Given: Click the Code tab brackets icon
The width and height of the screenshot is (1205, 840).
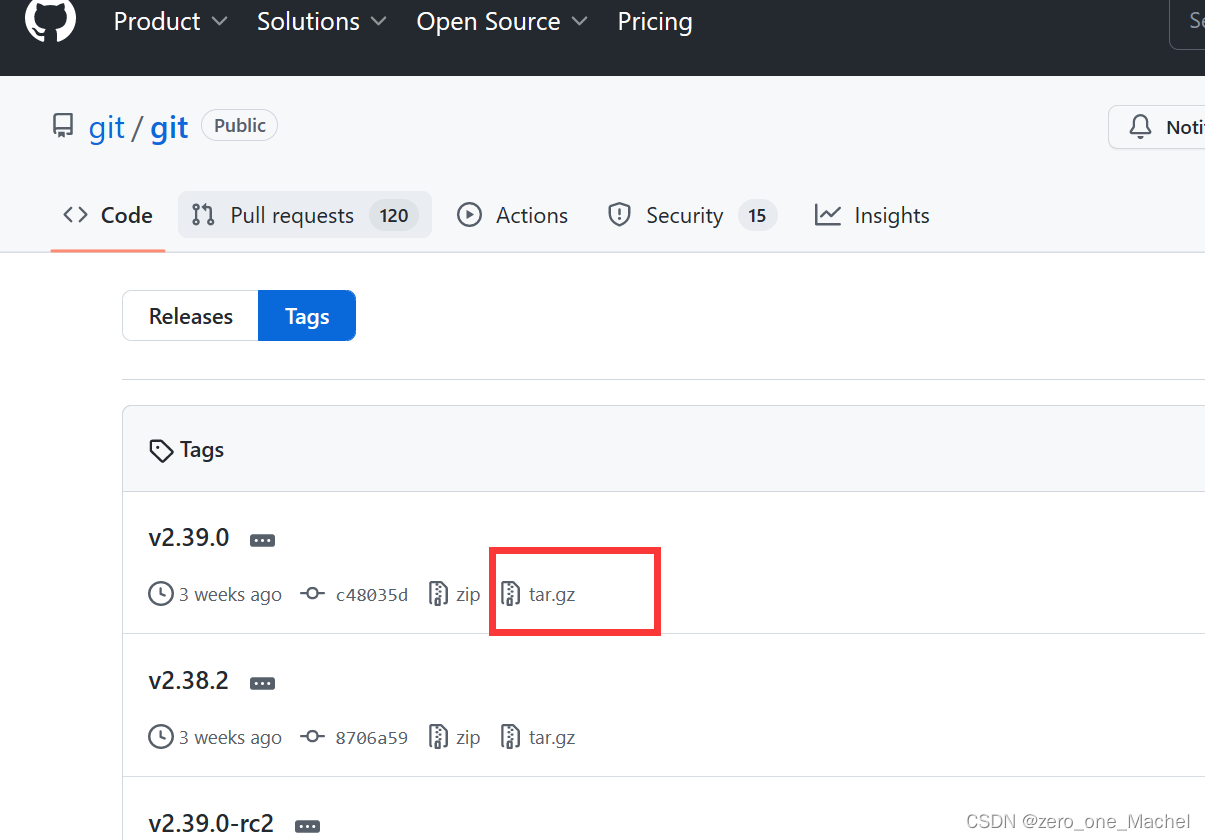Looking at the screenshot, I should tap(75, 215).
